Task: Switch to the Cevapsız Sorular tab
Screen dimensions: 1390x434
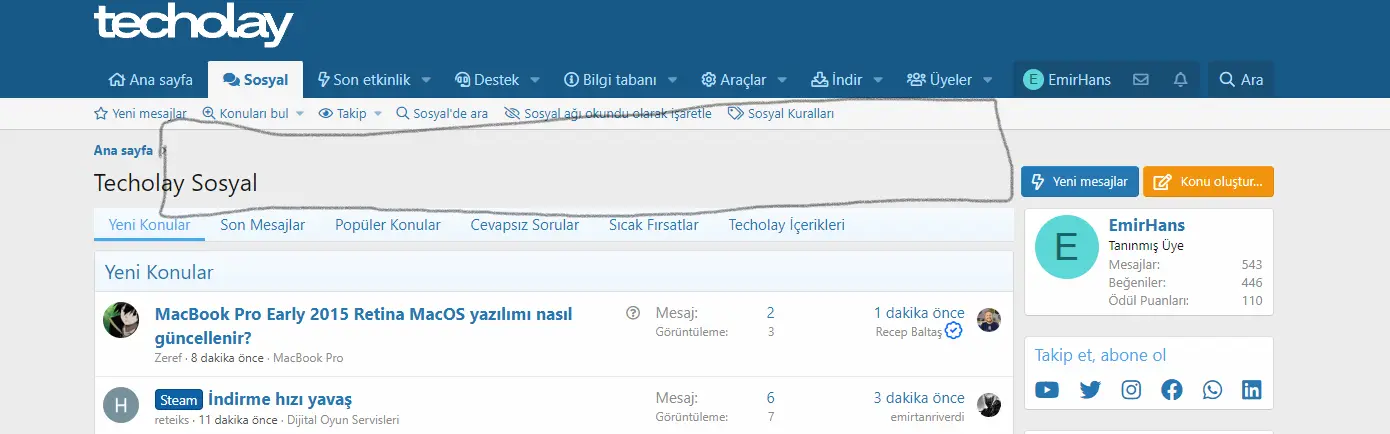Action: click(525, 225)
